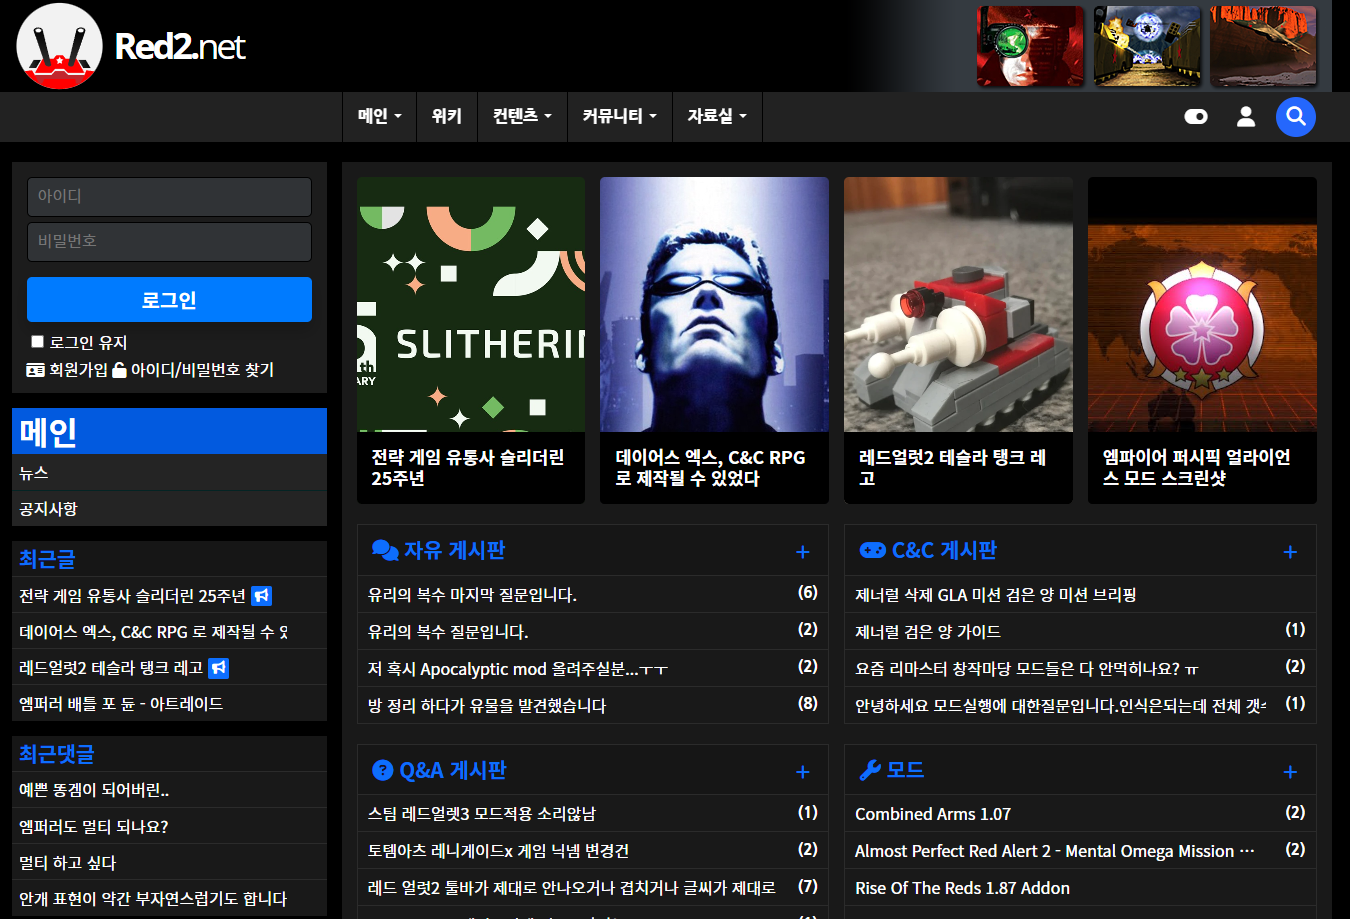This screenshot has width=1350, height=919.
Task: Expand the 커뮤니티 dropdown menu
Action: coord(620,116)
